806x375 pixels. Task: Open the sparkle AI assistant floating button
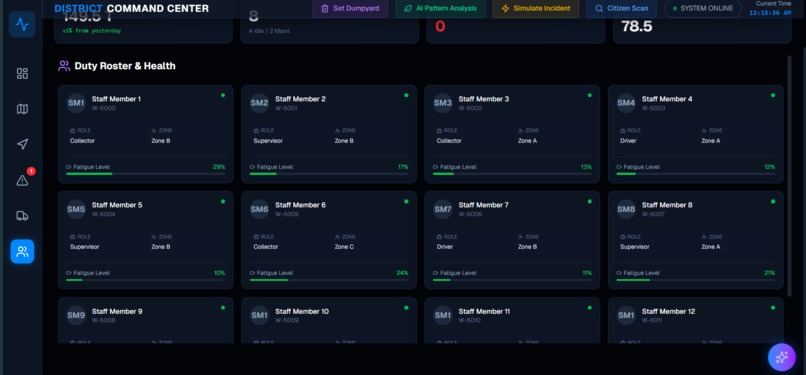coord(781,357)
